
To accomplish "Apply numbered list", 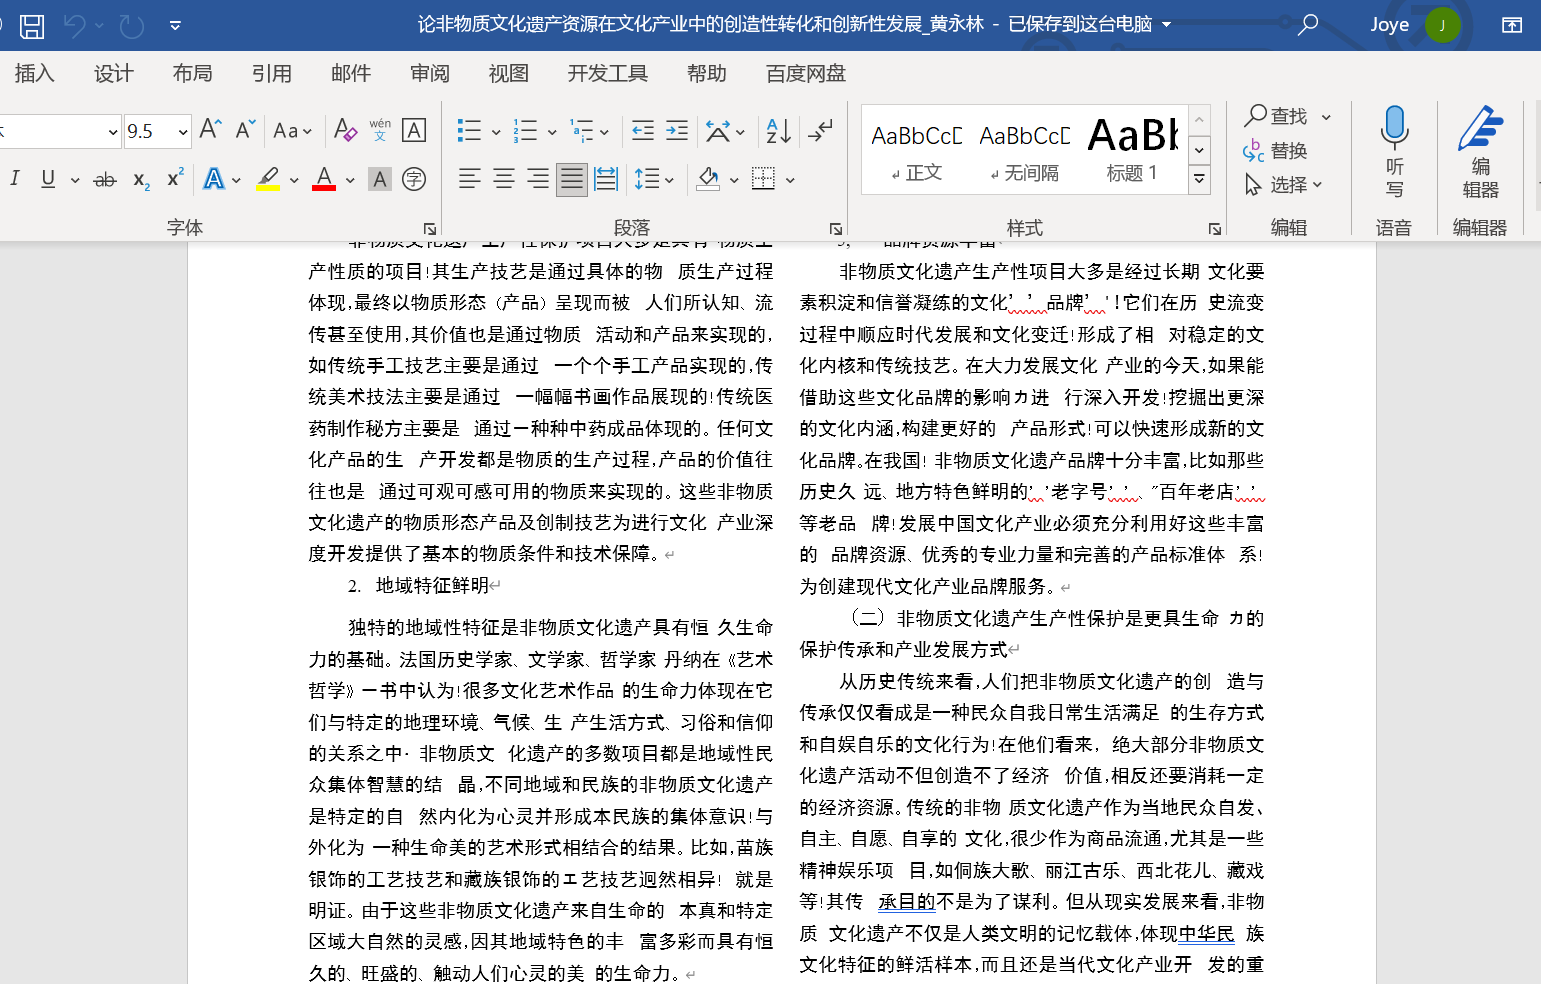I will (x=525, y=130).
